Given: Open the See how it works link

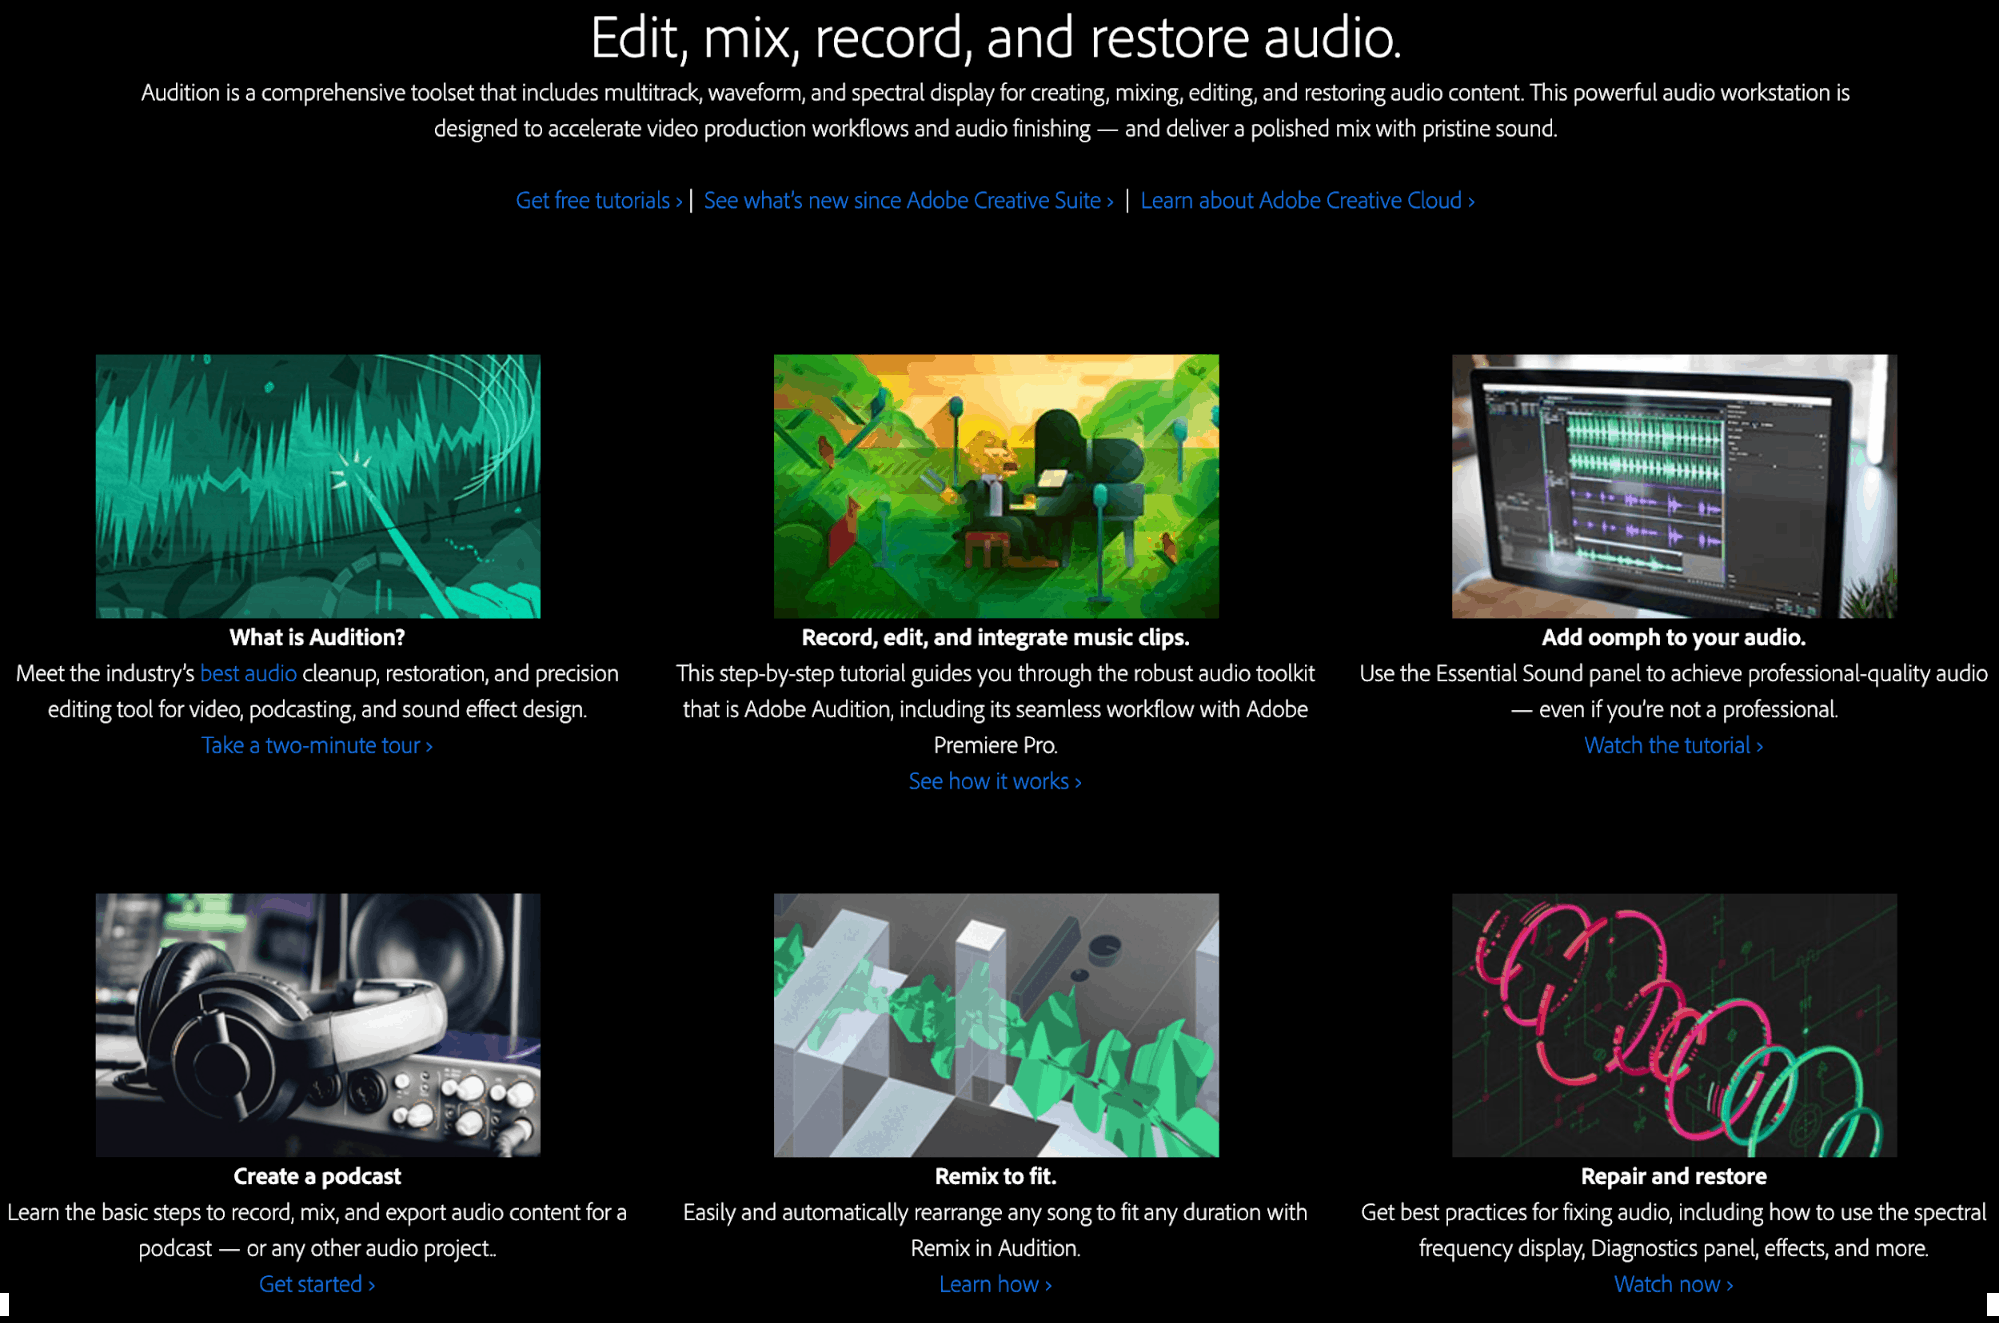Looking at the screenshot, I should click(995, 782).
